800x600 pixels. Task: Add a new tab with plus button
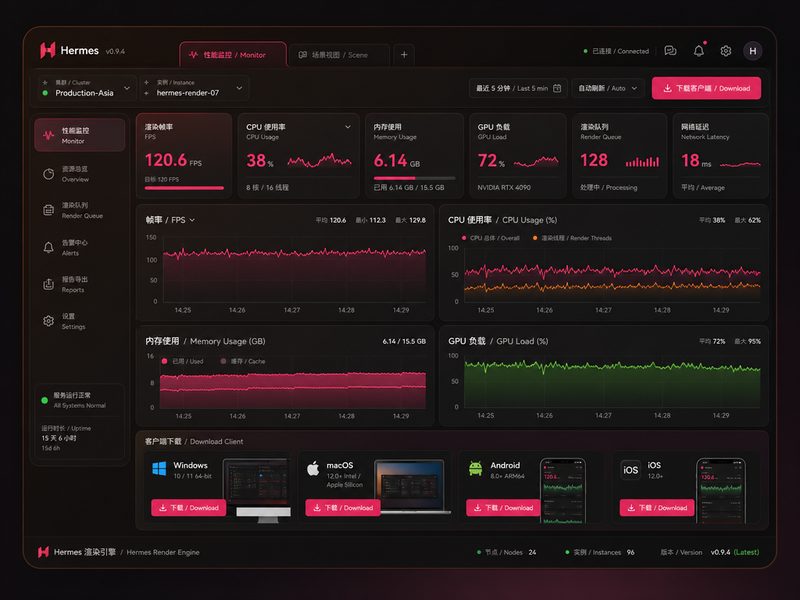[x=404, y=55]
